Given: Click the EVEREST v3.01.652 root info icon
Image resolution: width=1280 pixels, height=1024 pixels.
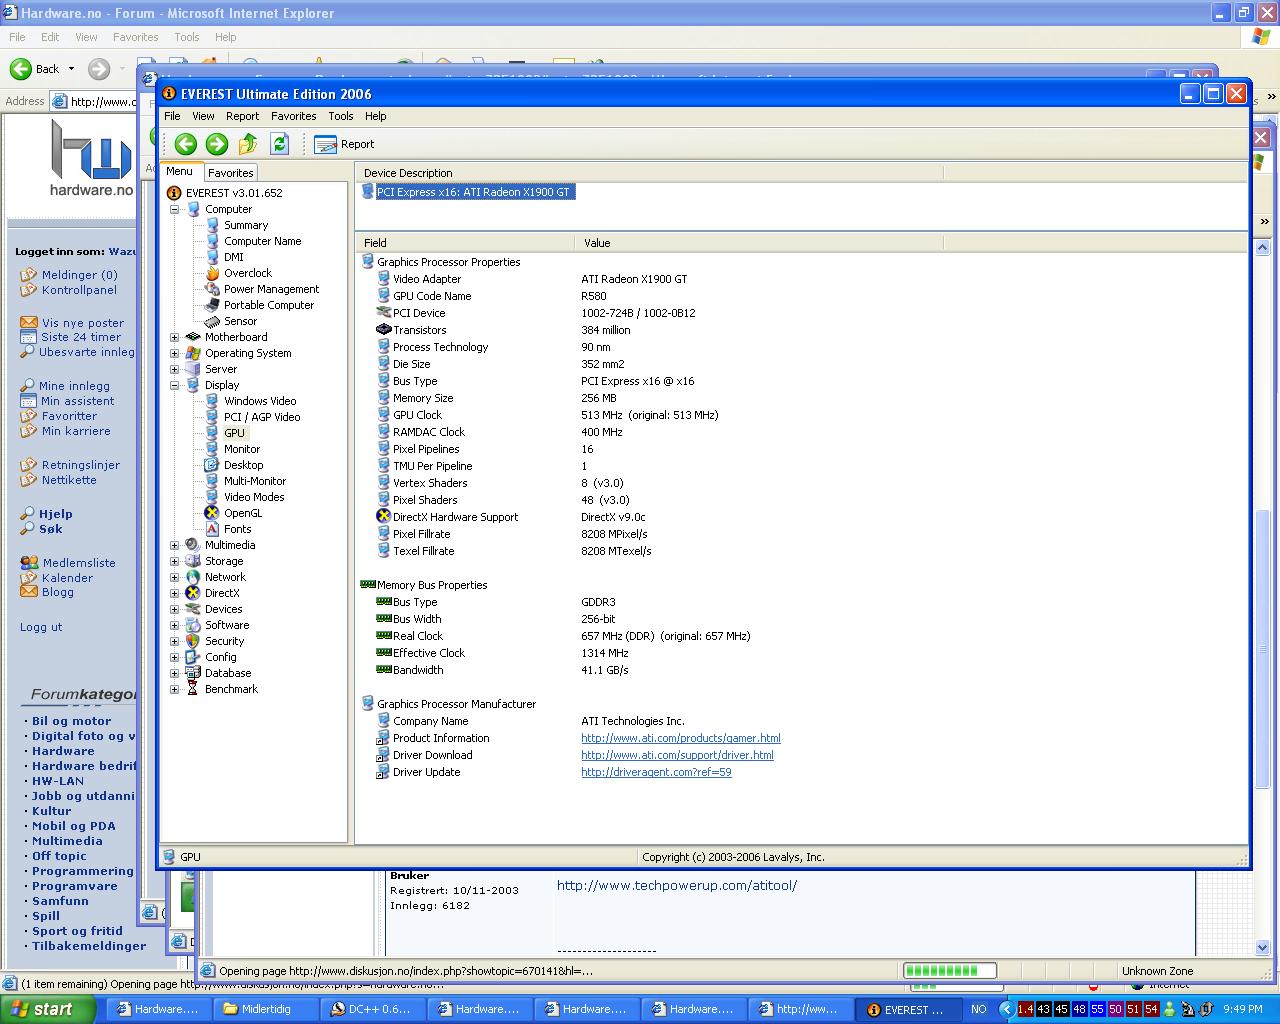Looking at the screenshot, I should point(174,193).
